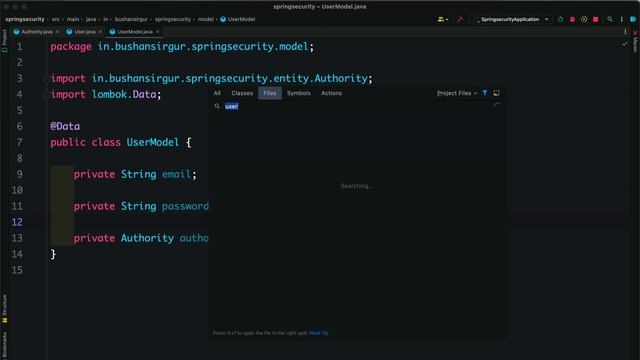The image size is (640, 360).
Task: Open the Project tool window stripe
Action: point(4,41)
